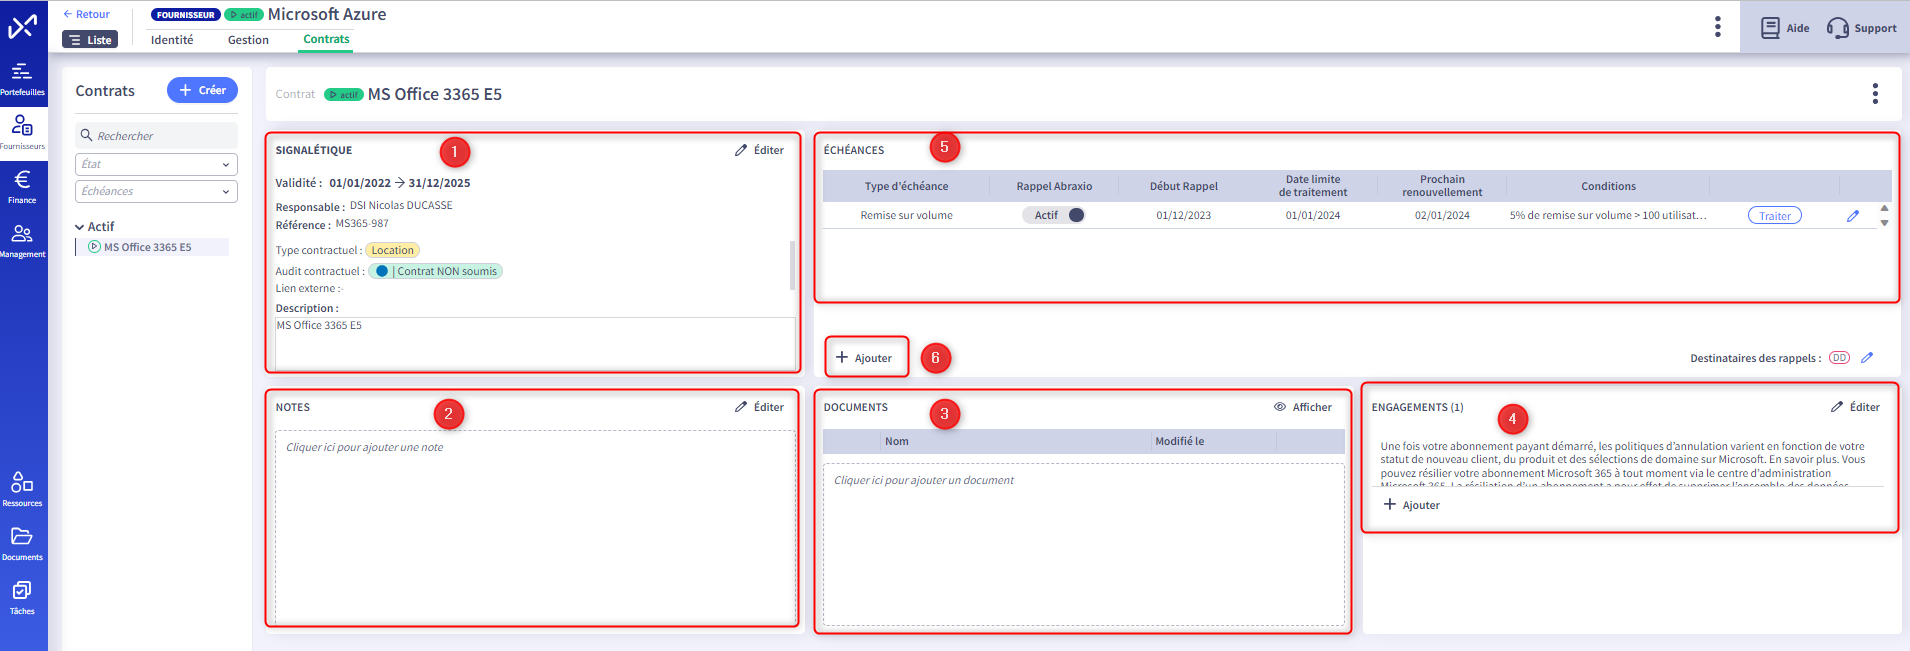Create a new contract with Créer
Image resolution: width=1910 pixels, height=651 pixels.
pyautogui.click(x=202, y=90)
